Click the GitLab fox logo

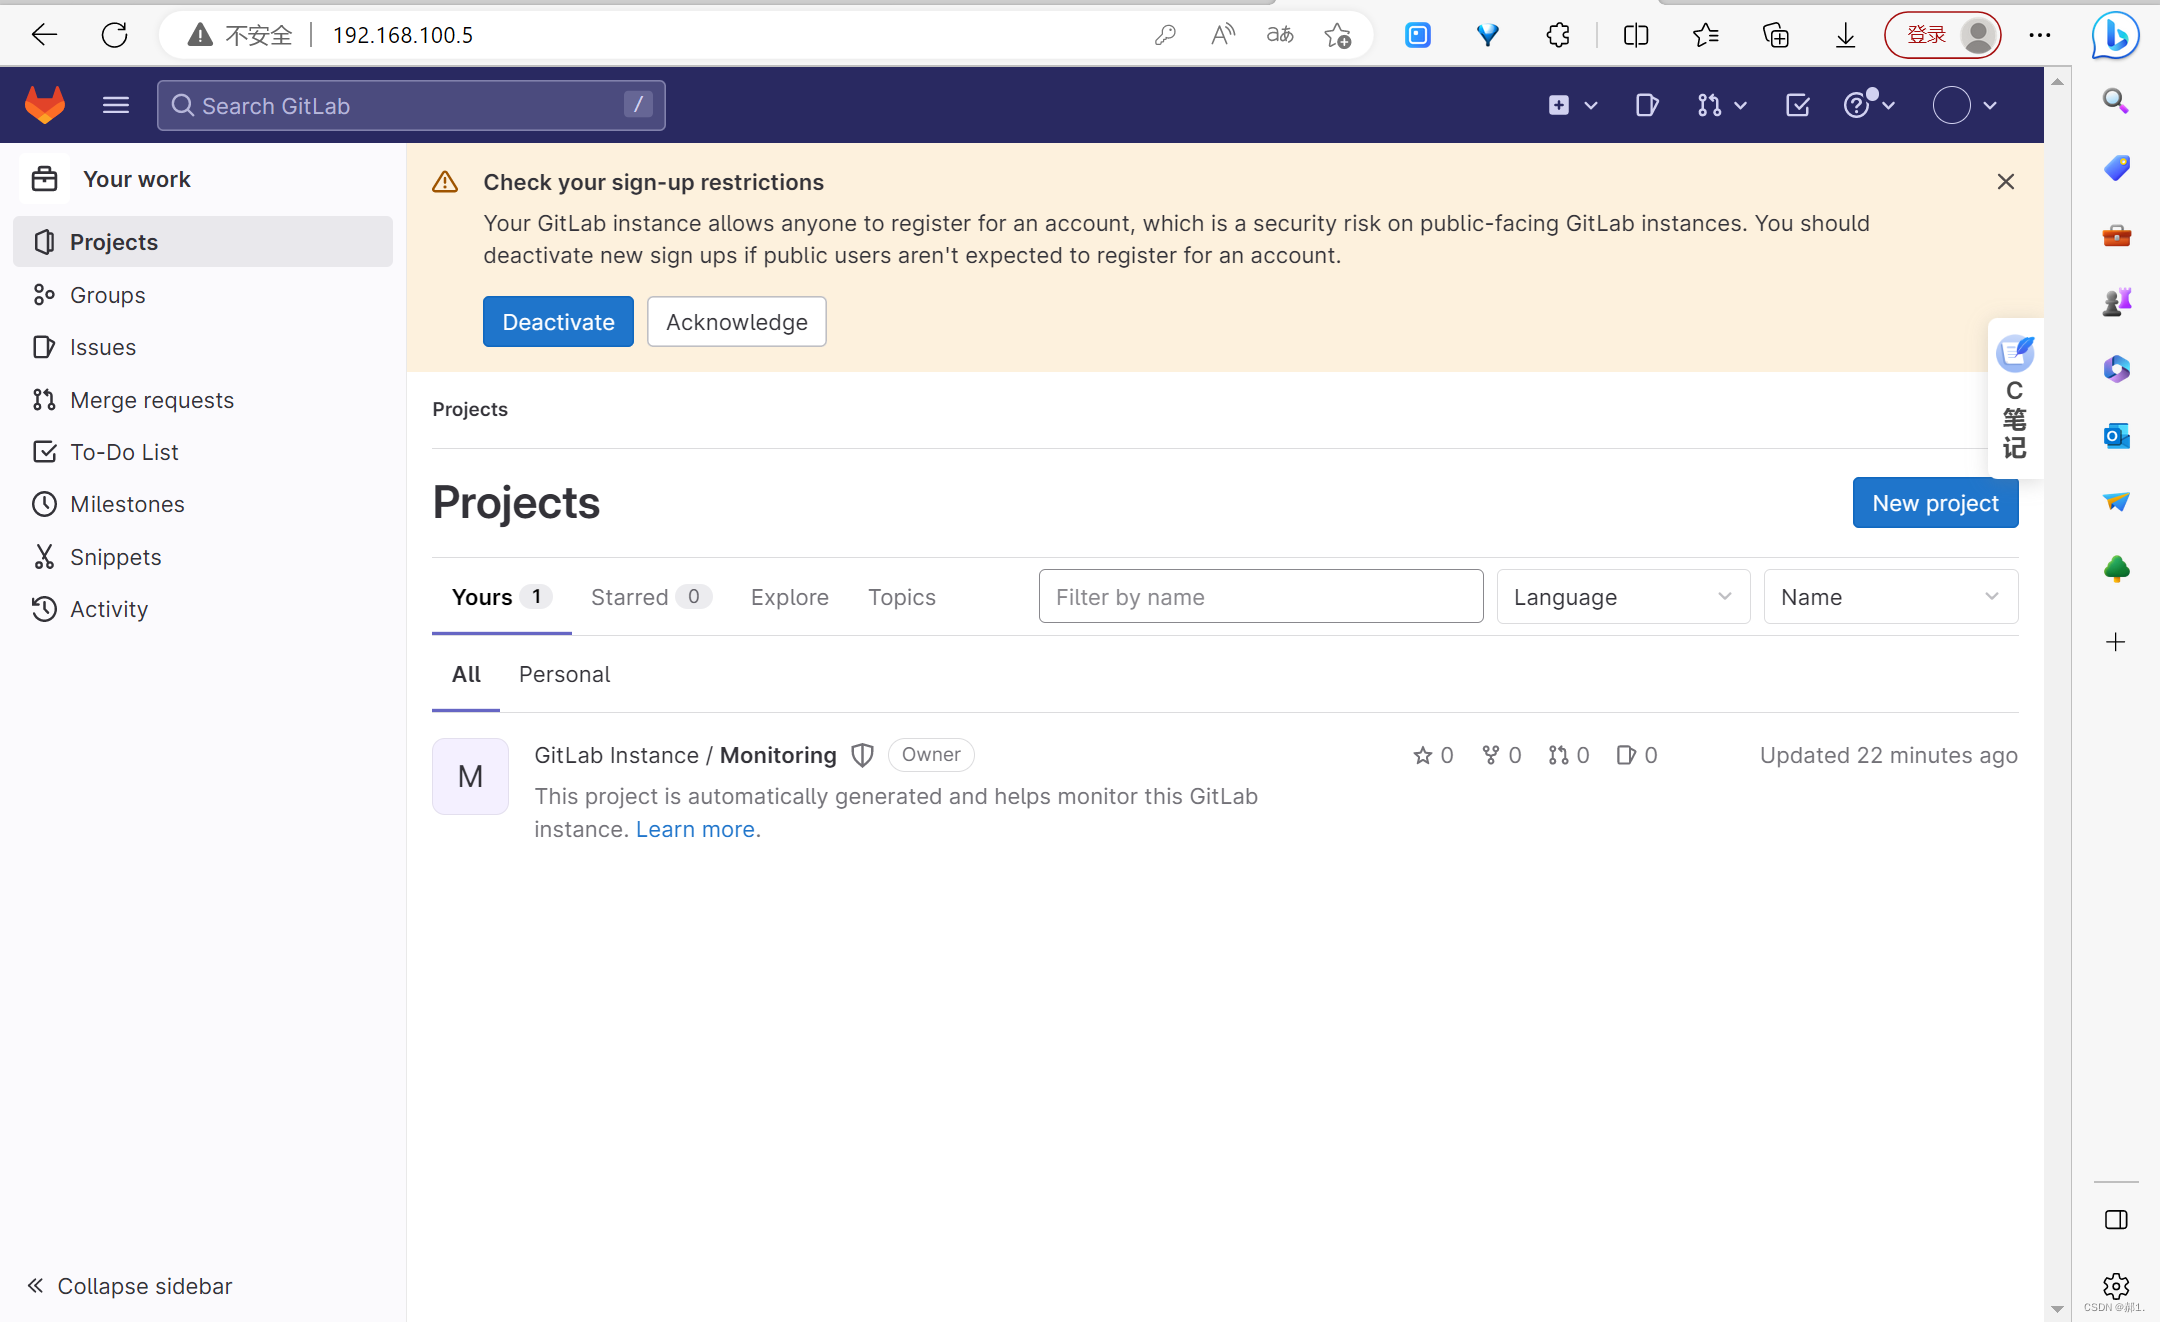[44, 105]
